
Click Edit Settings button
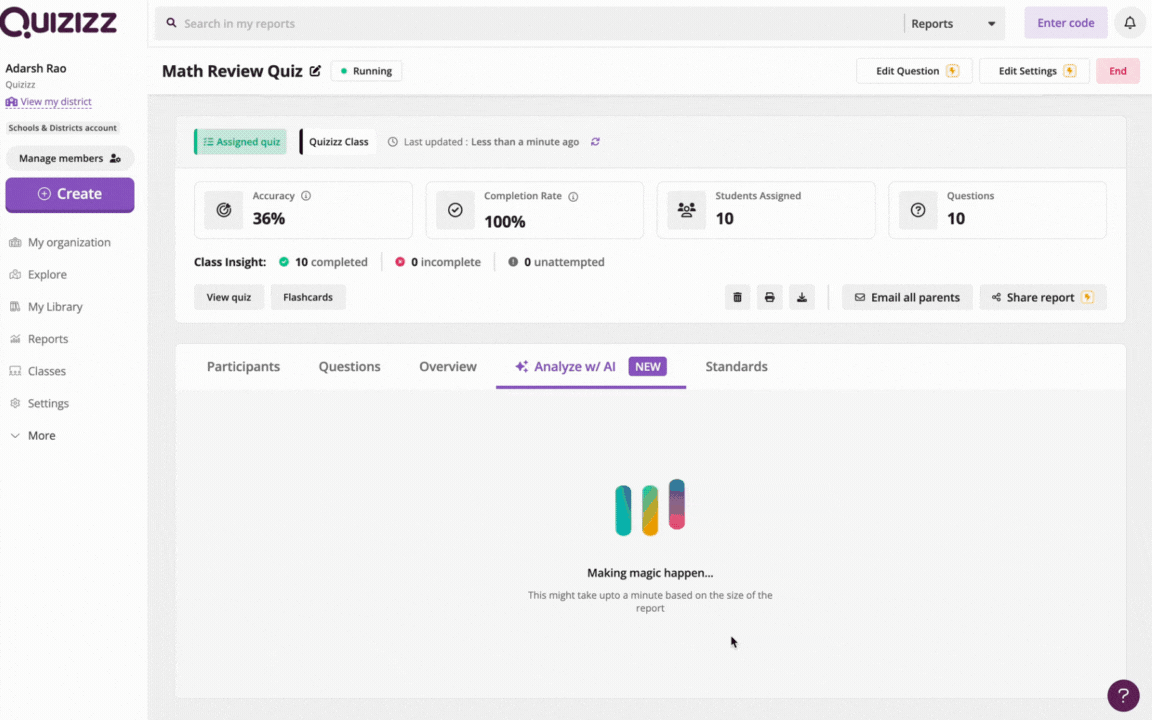click(1034, 71)
